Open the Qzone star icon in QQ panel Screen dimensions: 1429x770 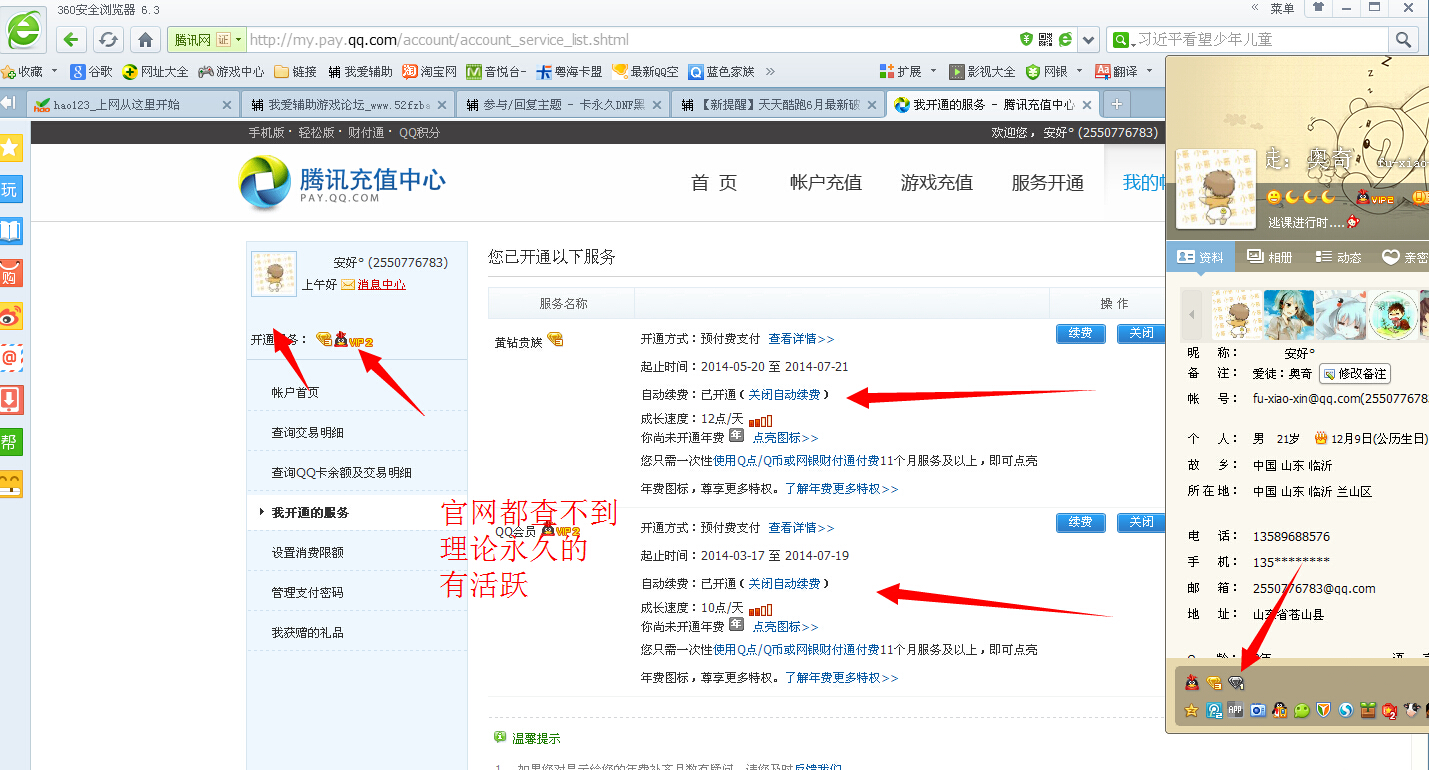point(1192,710)
